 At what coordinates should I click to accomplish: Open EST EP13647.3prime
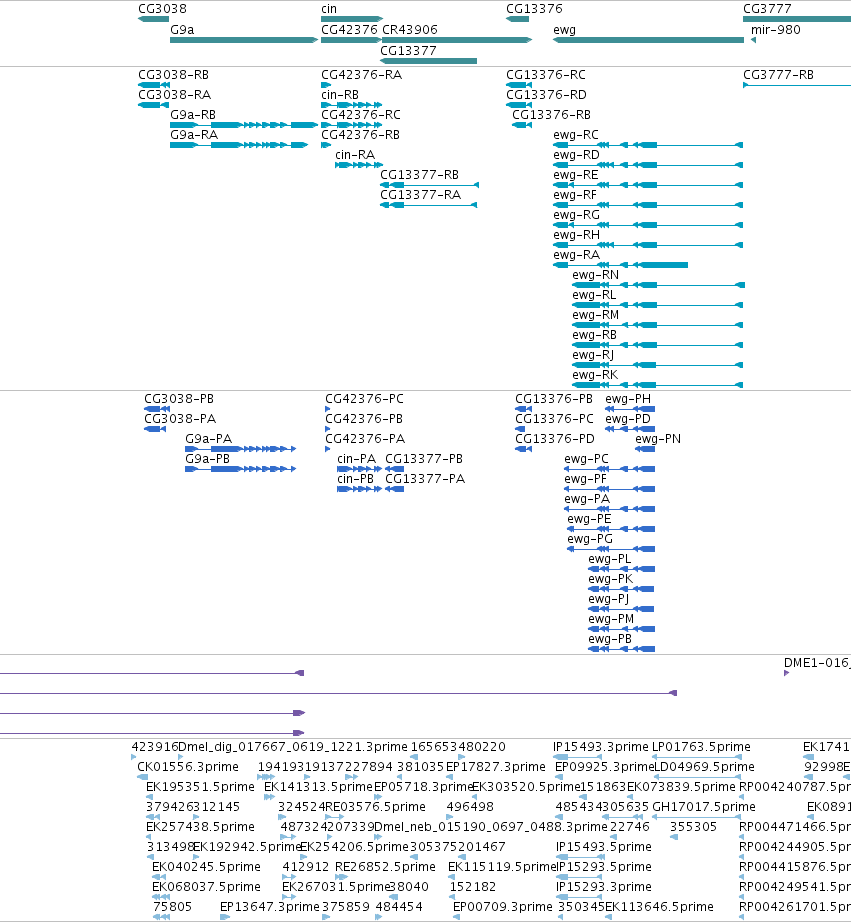point(269,907)
